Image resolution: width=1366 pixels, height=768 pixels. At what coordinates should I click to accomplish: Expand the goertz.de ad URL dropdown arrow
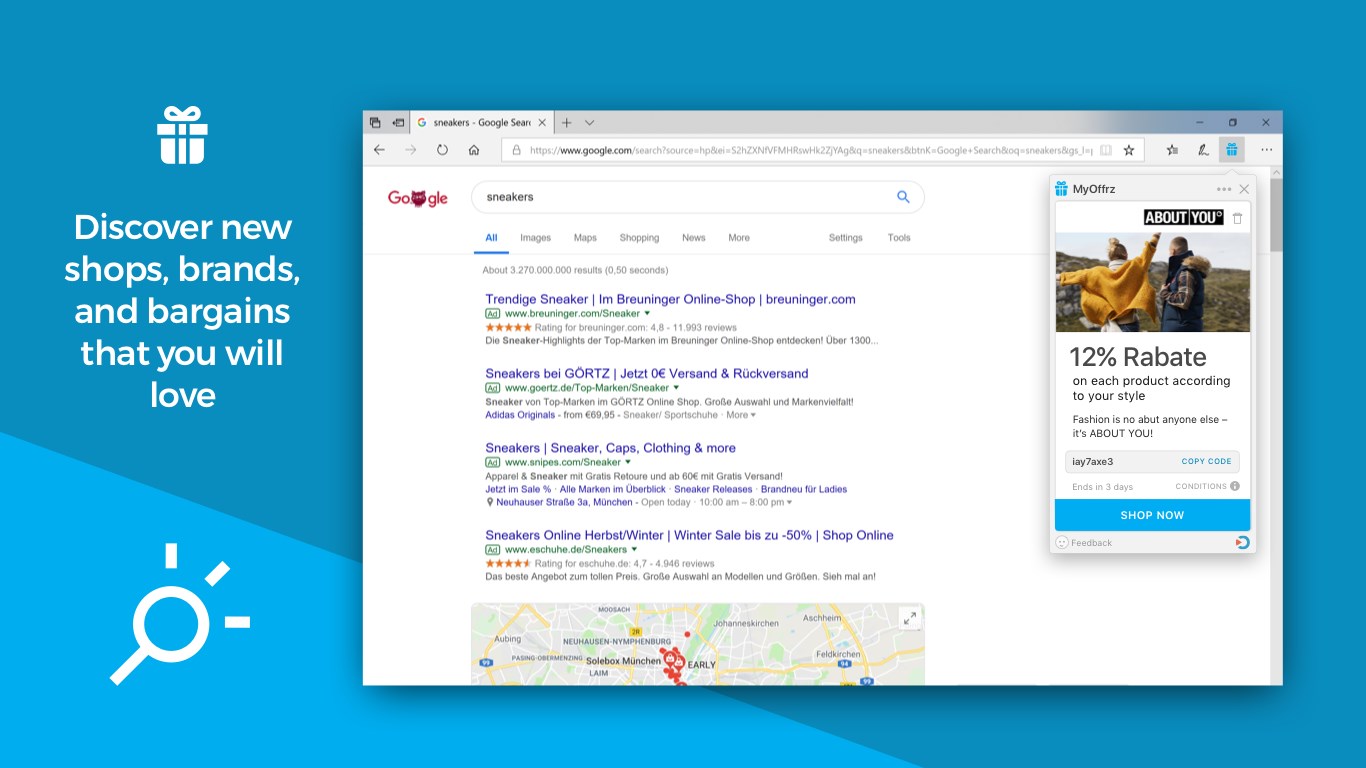[676, 388]
